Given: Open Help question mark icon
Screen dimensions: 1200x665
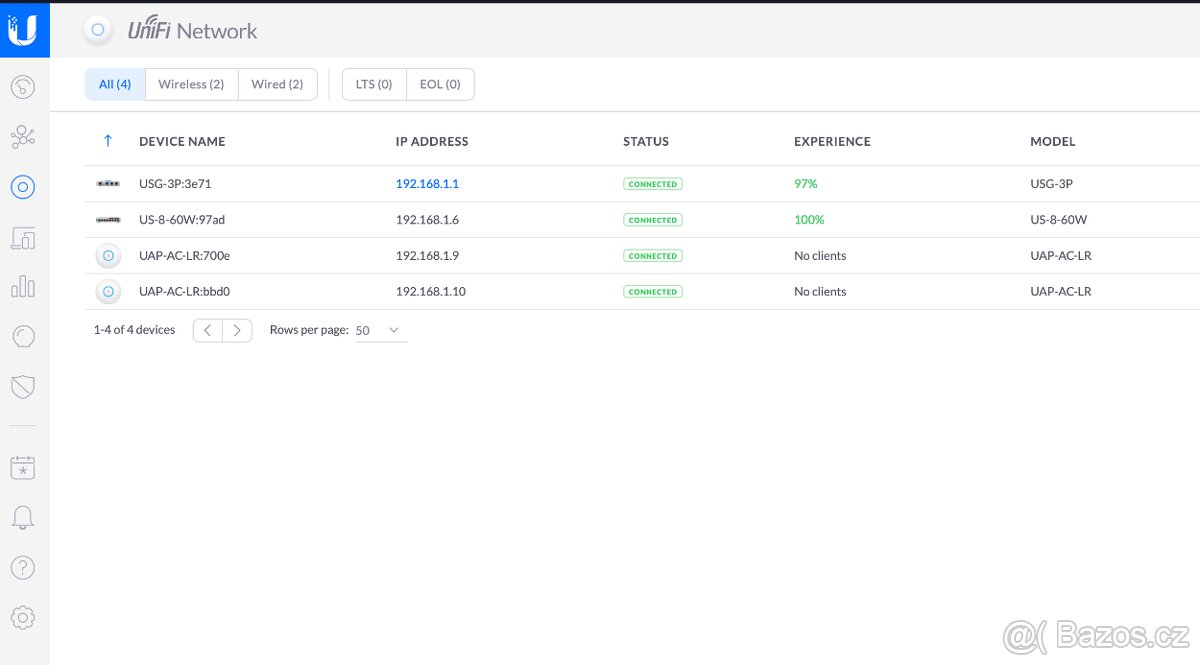Looking at the screenshot, I should pos(23,567).
